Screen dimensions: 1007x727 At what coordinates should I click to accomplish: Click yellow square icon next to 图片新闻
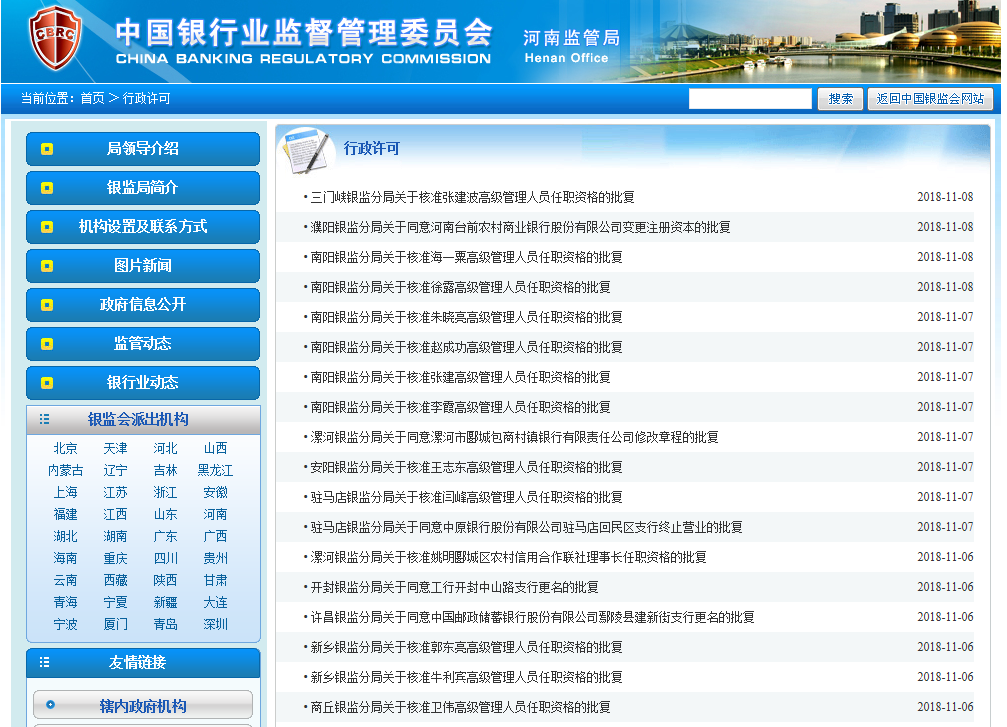pos(47,266)
